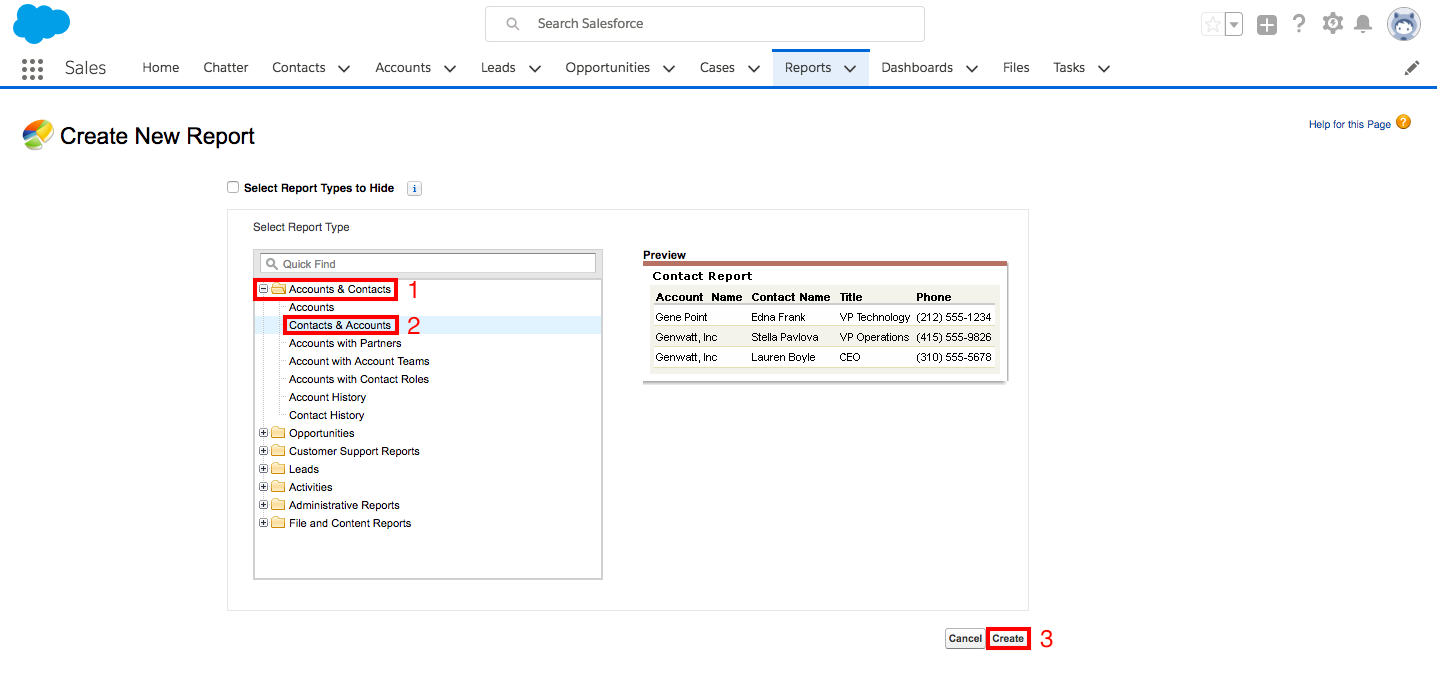Click the magnifier icon in Search Salesforce
1437x687 pixels.
[x=513, y=23]
